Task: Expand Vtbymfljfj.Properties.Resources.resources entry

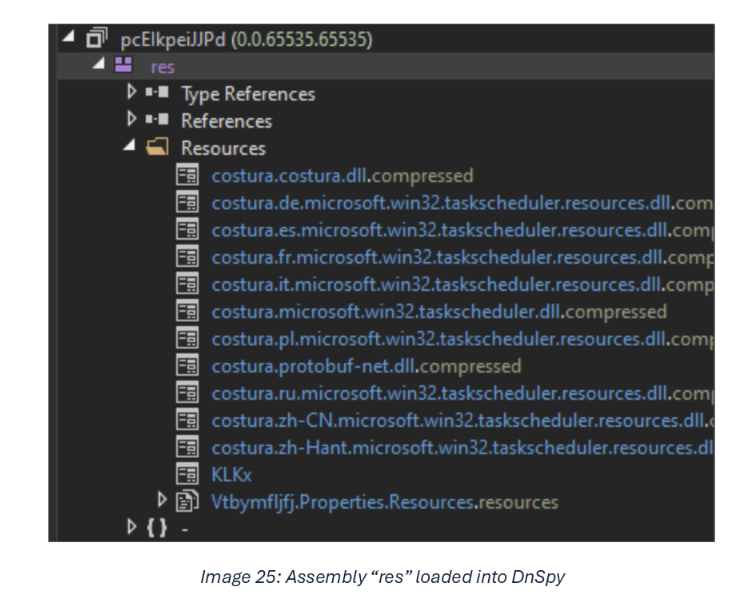Action: tap(162, 500)
